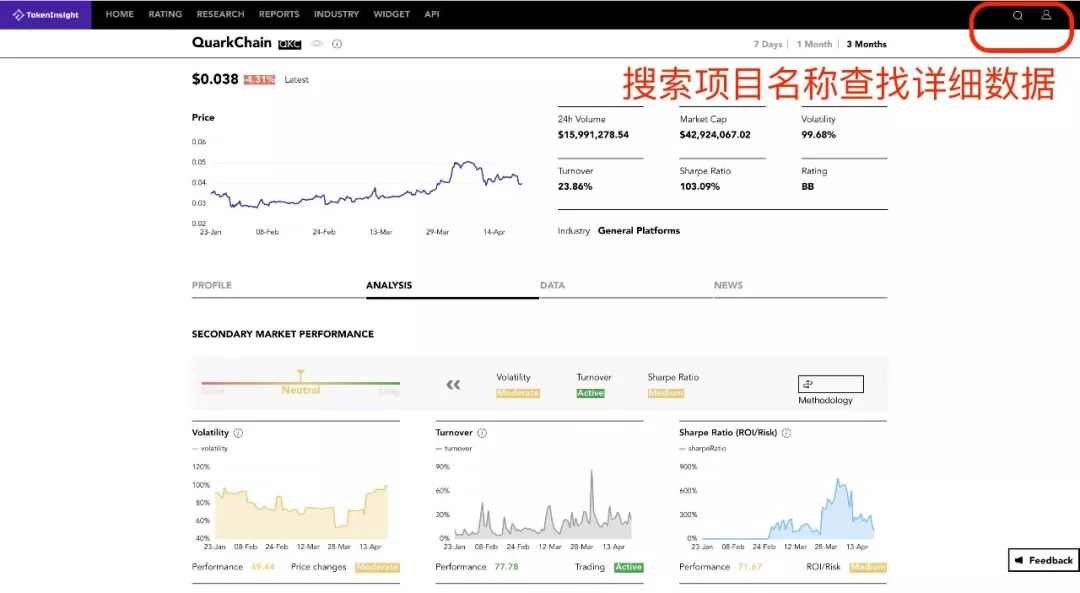
Task: Click the Turnover area chart
Action: click(x=543, y=503)
